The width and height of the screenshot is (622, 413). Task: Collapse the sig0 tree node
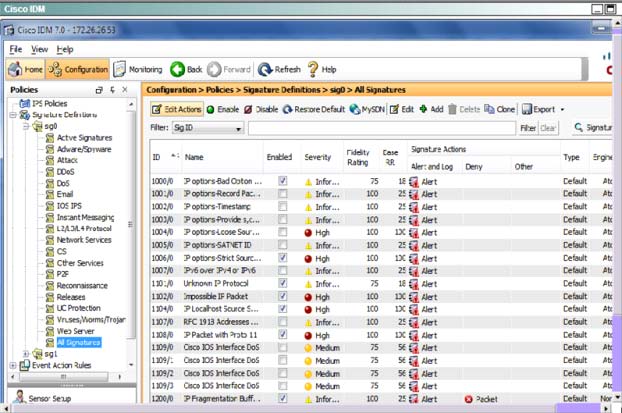point(26,127)
